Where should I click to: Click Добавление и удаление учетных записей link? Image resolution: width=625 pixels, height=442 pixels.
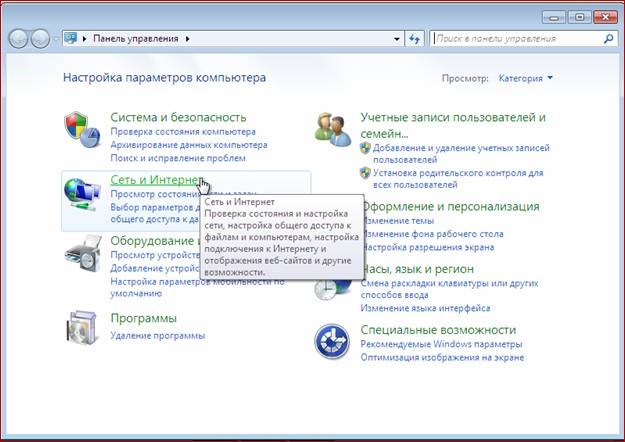coord(461,154)
